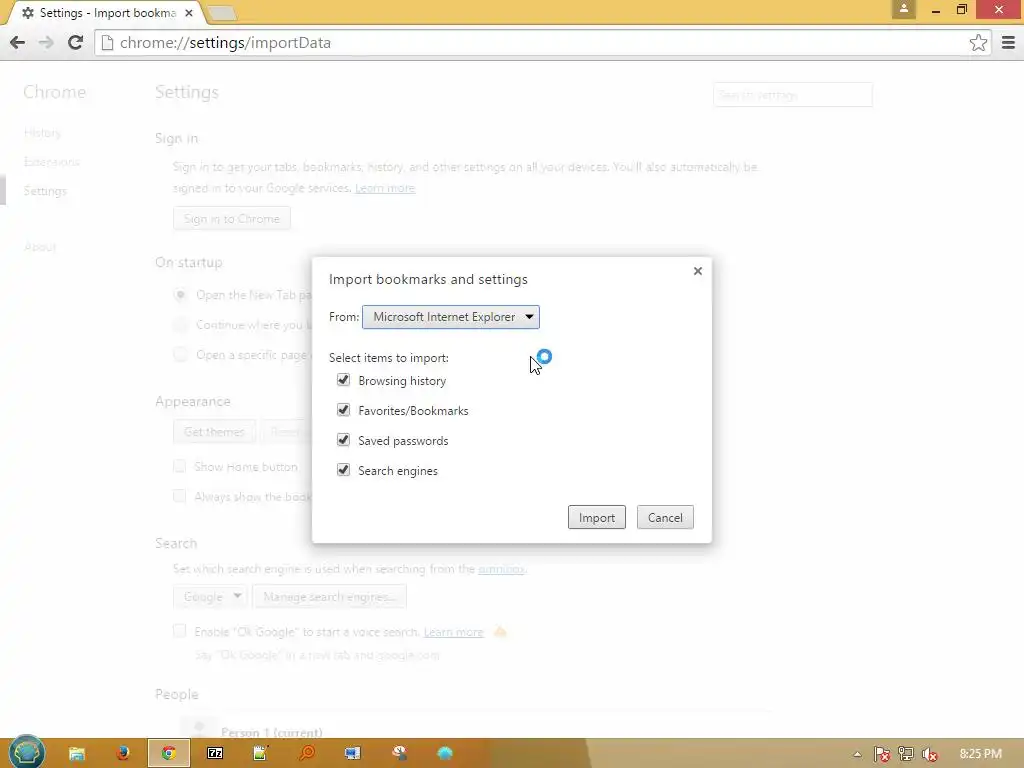
Task: Click the browser forward arrow
Action: (x=46, y=42)
